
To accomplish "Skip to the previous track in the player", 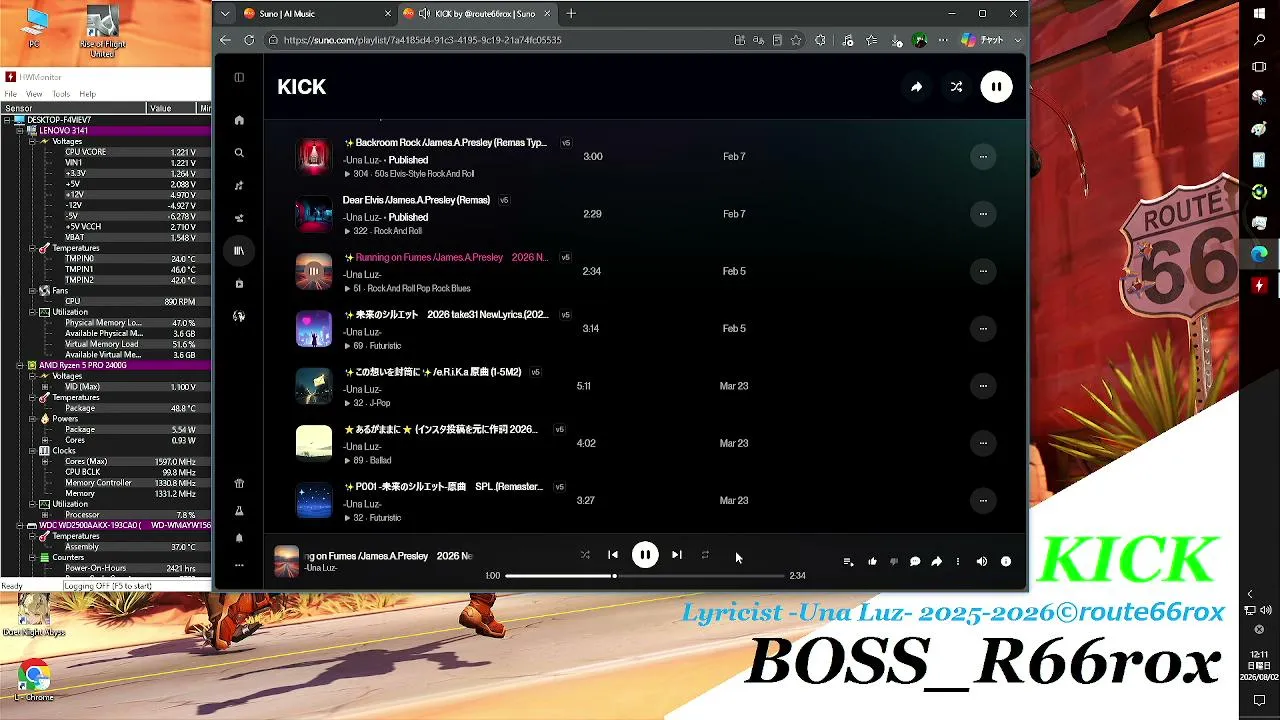I will (613, 555).
